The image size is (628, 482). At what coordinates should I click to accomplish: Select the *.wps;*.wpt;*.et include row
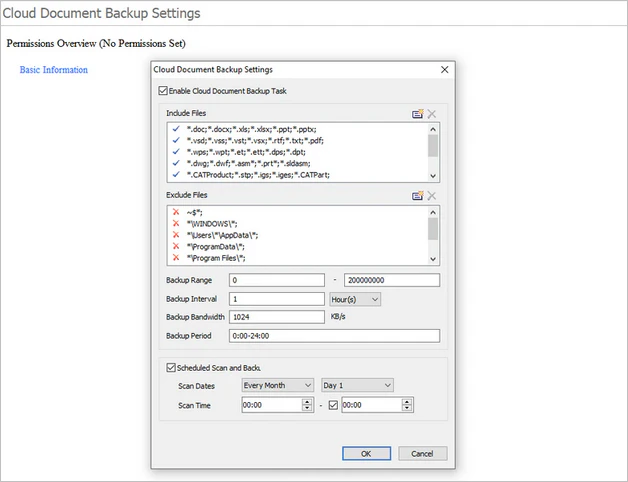246,152
